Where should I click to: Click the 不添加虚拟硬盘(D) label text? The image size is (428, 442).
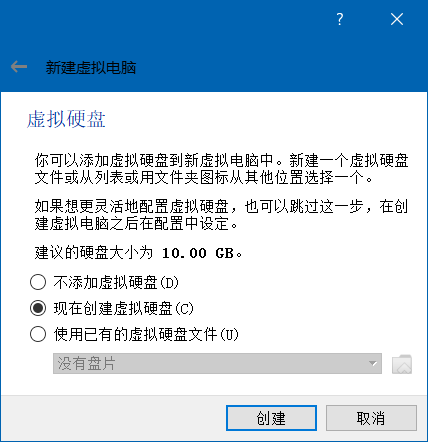pos(116,282)
